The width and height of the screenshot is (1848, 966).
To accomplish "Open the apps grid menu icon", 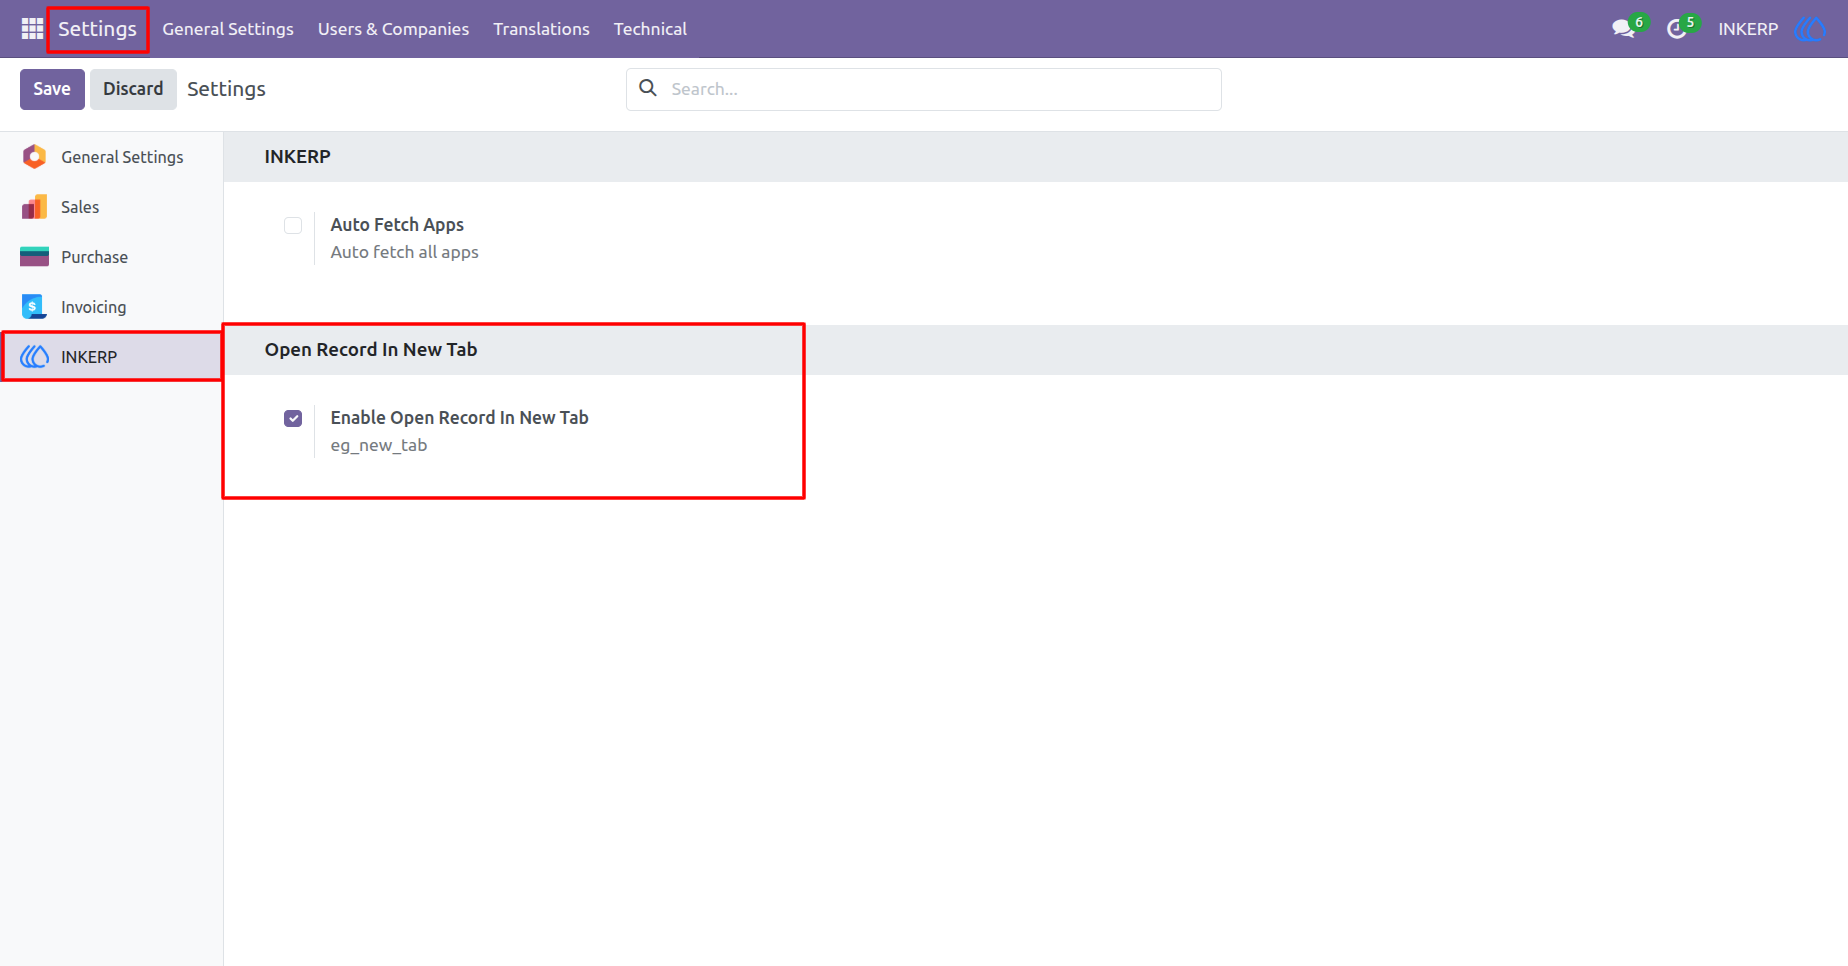I will tap(32, 29).
